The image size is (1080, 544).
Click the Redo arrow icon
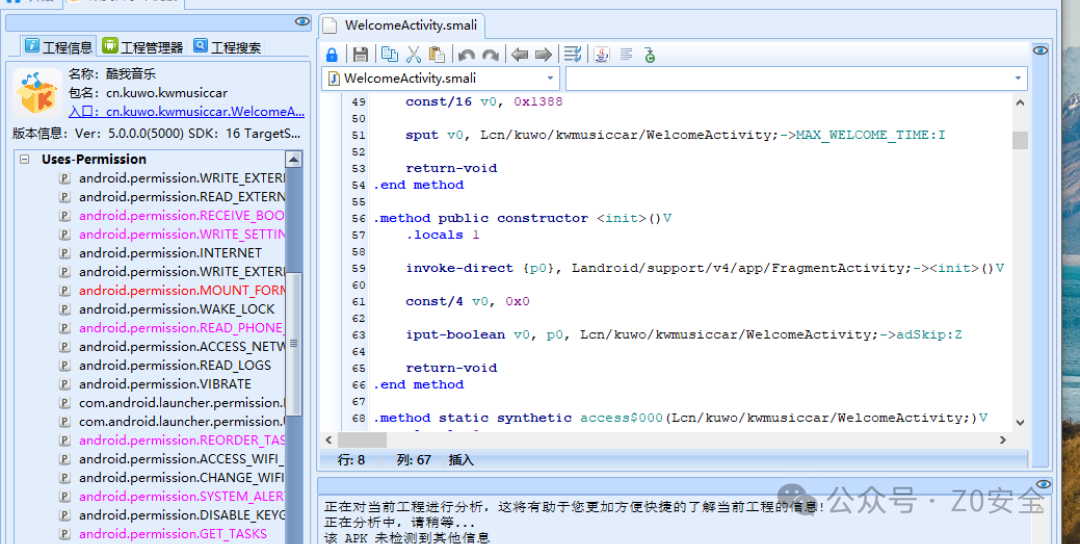tap(490, 54)
